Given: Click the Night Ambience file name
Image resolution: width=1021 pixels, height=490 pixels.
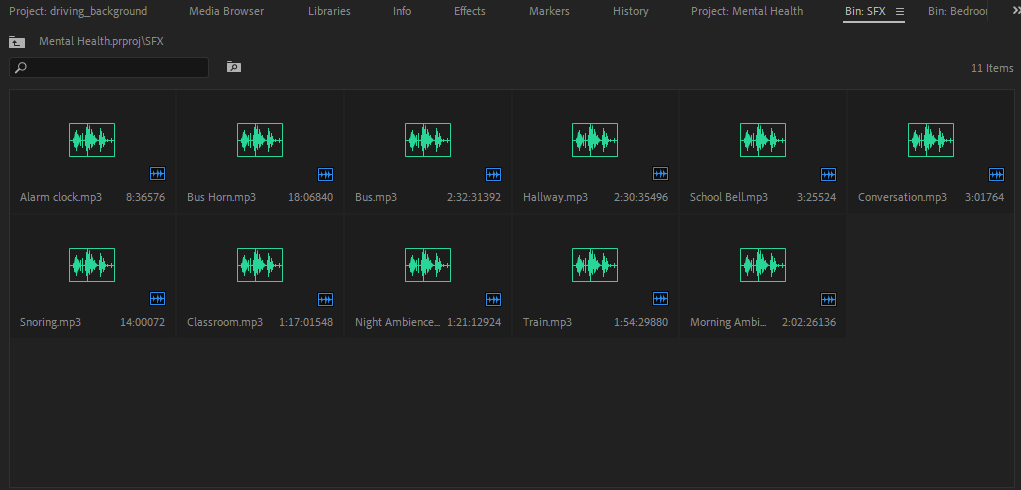Looking at the screenshot, I should point(398,322).
